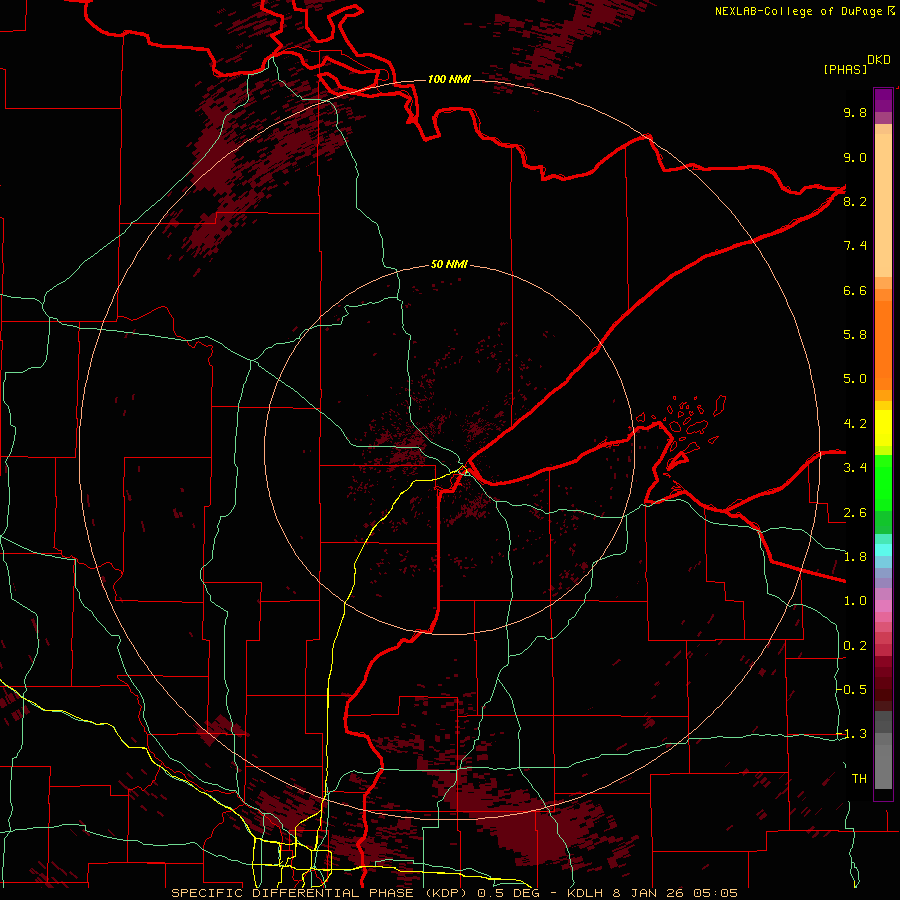Click the 2.6 scale value
The width and height of the screenshot is (900, 900).
coord(855,513)
